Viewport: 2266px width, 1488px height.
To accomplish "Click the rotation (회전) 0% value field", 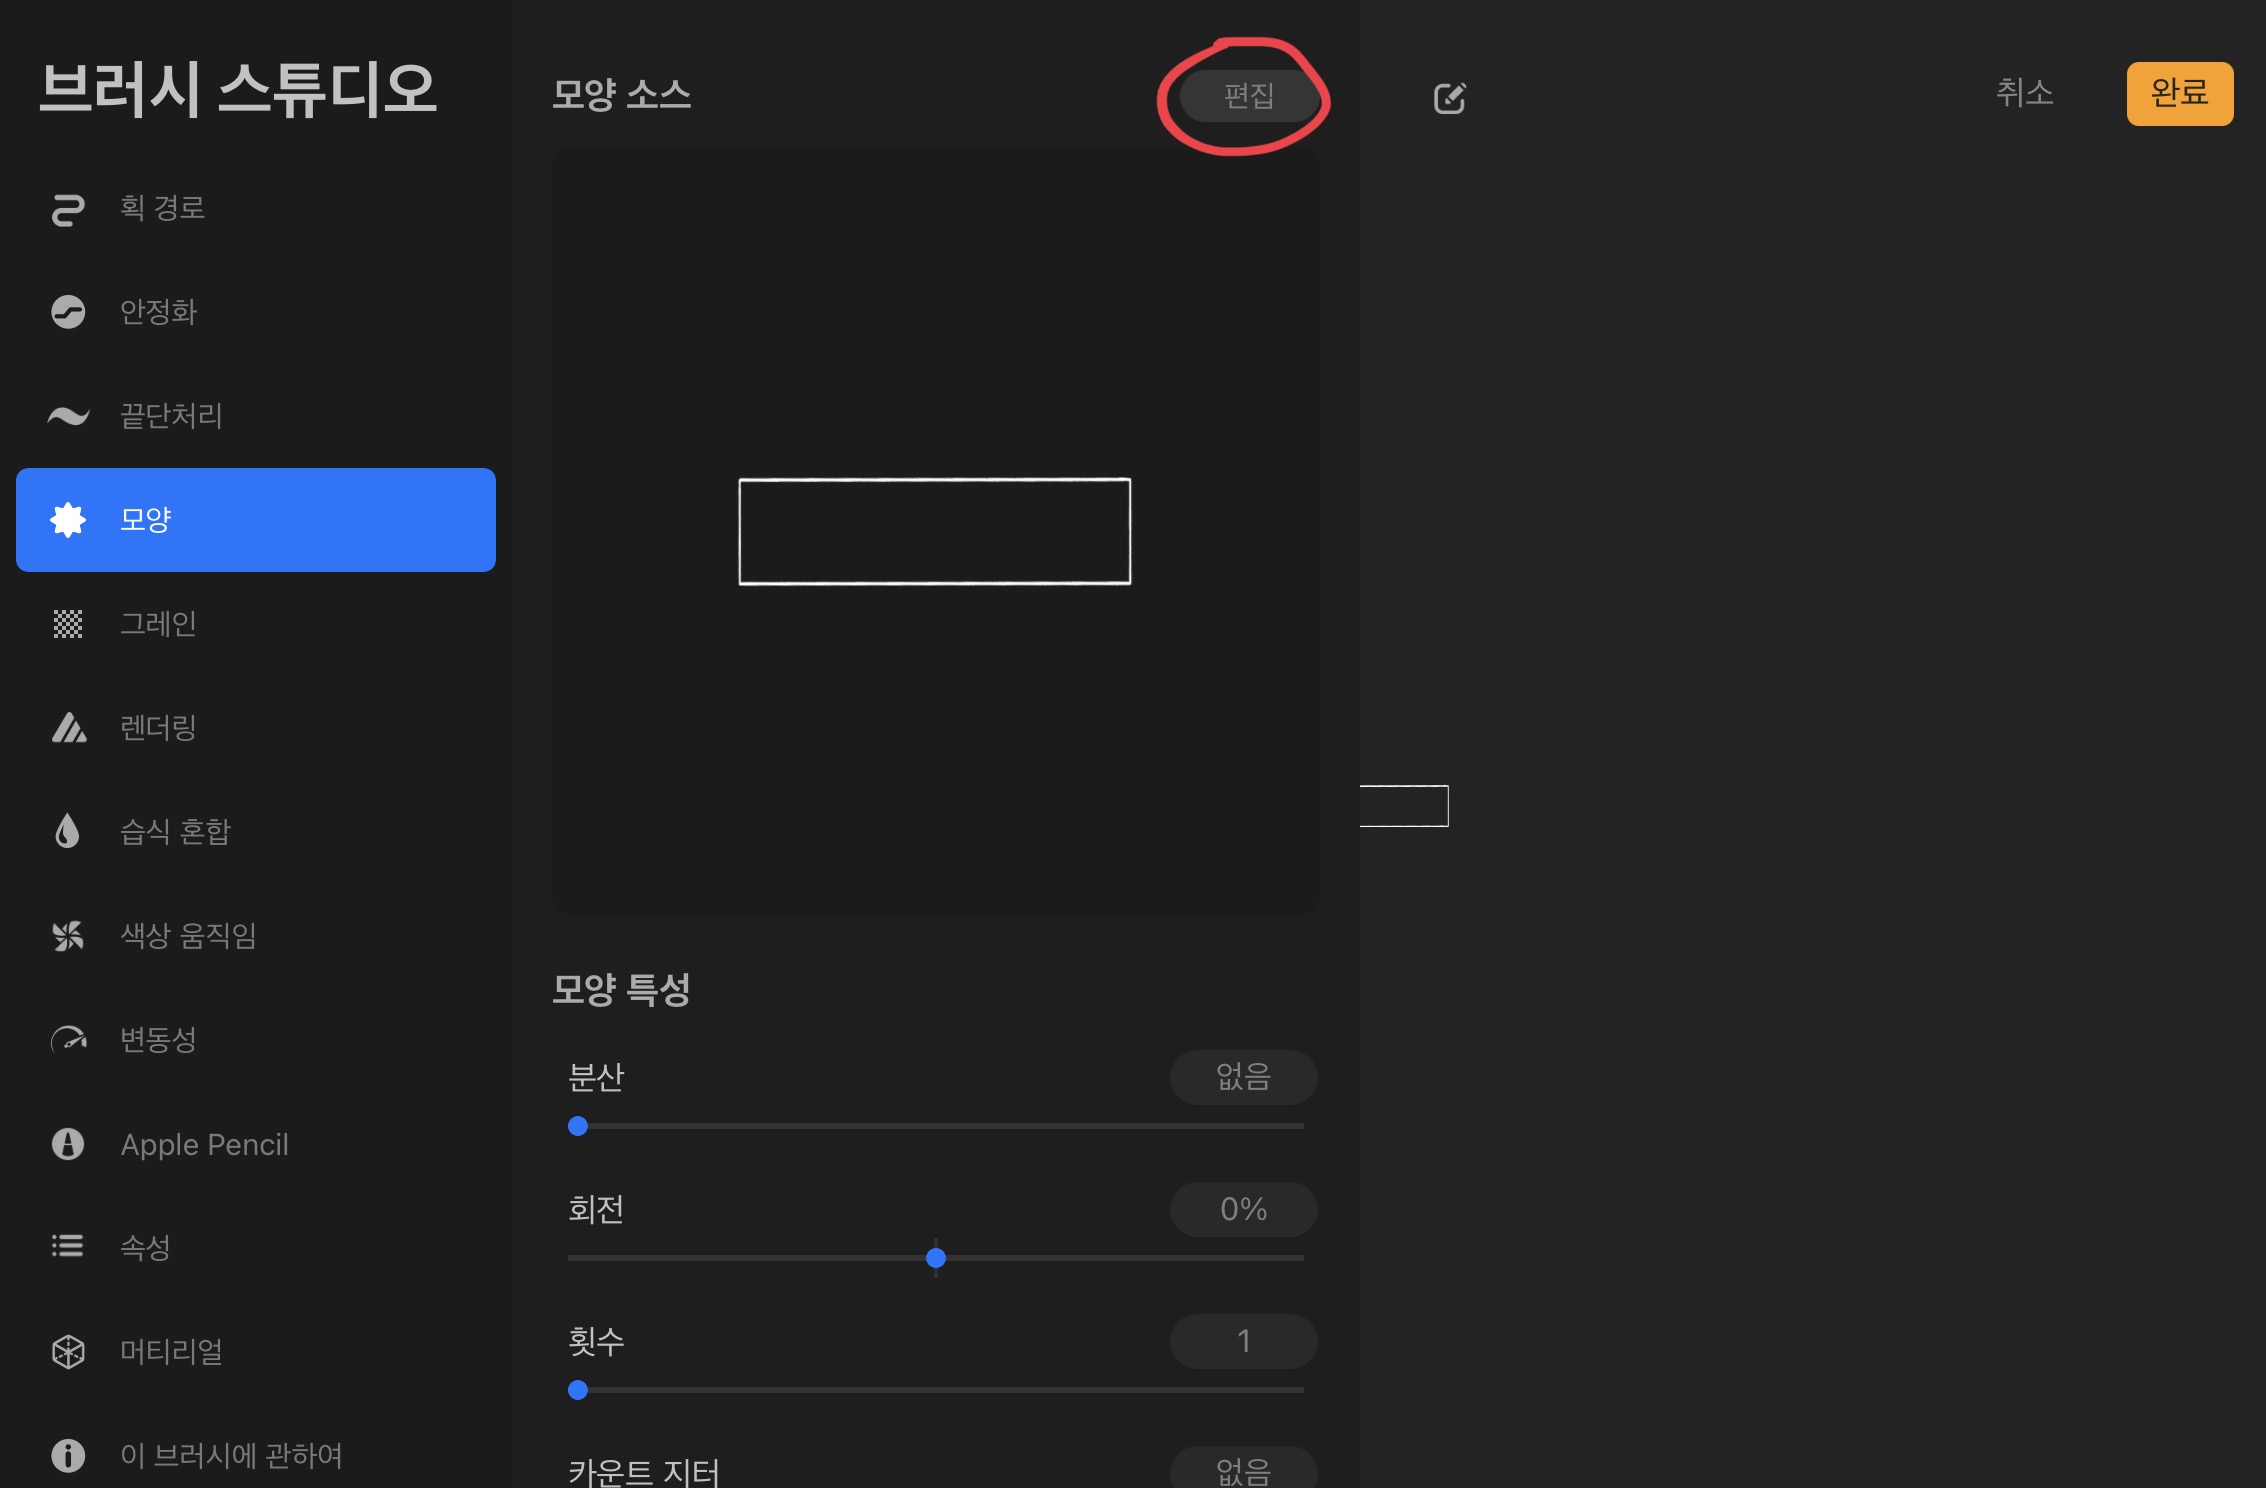I will pos(1243,1209).
